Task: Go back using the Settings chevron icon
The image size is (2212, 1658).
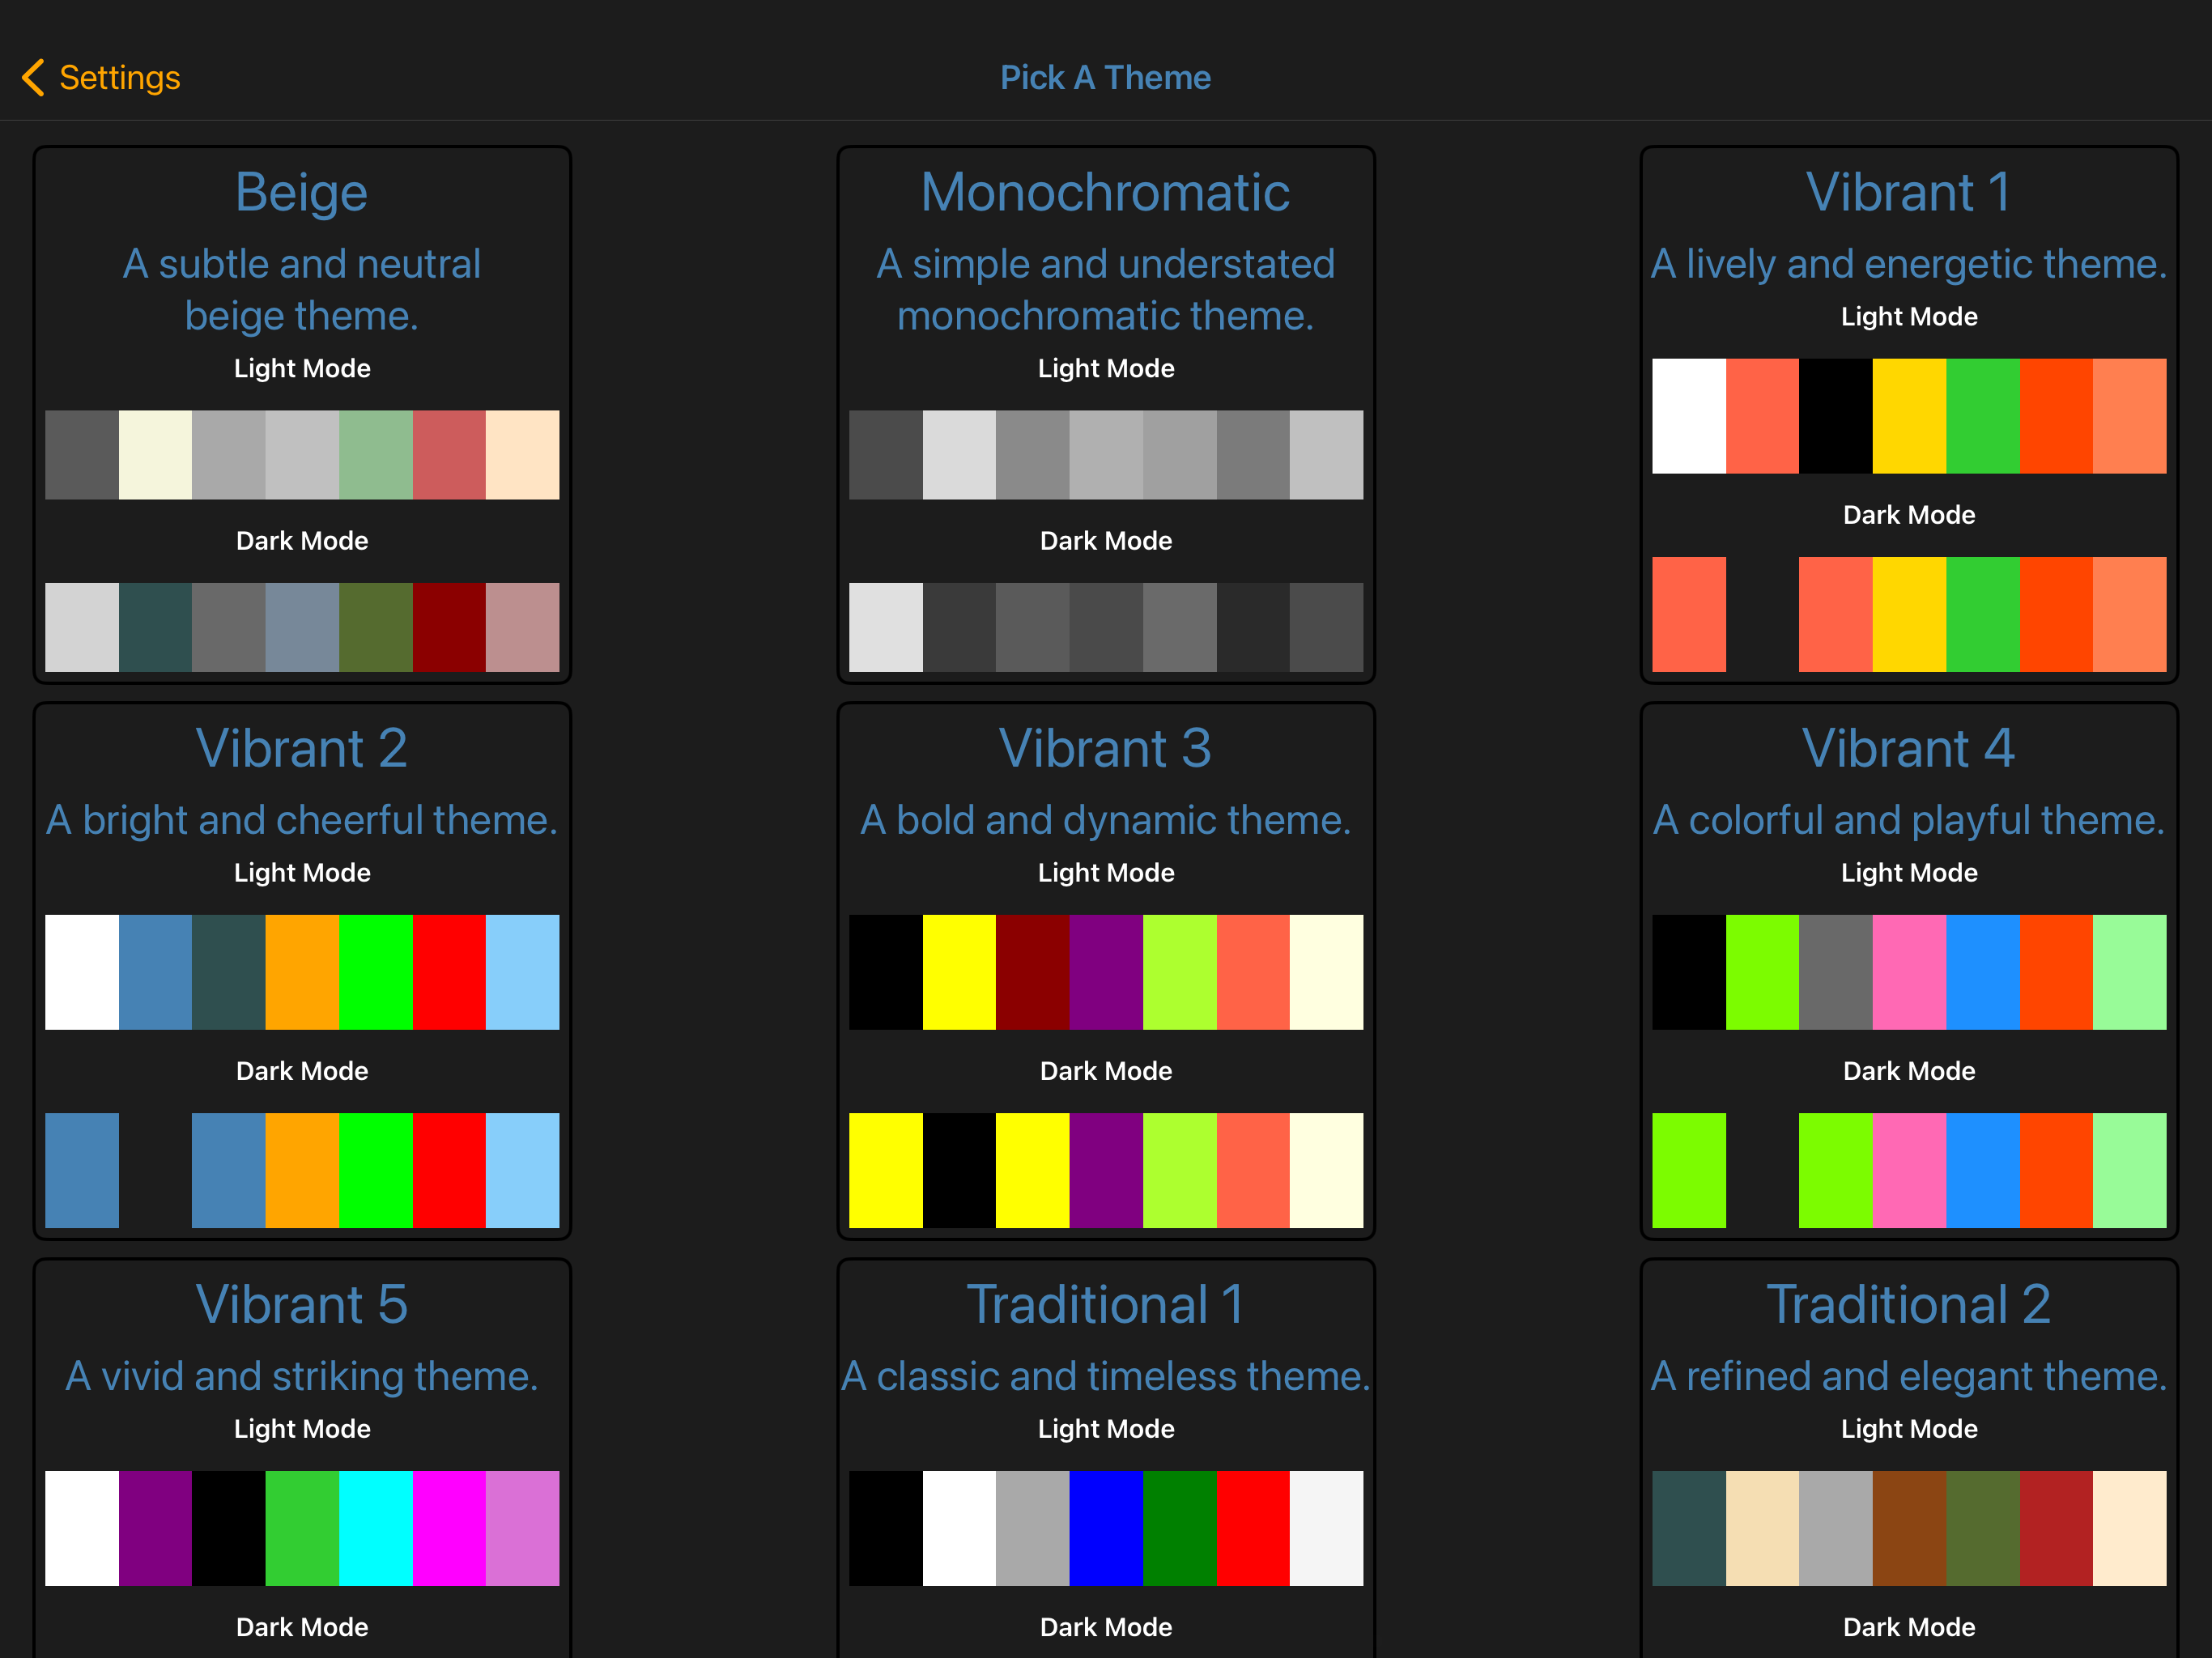Action: [33, 77]
